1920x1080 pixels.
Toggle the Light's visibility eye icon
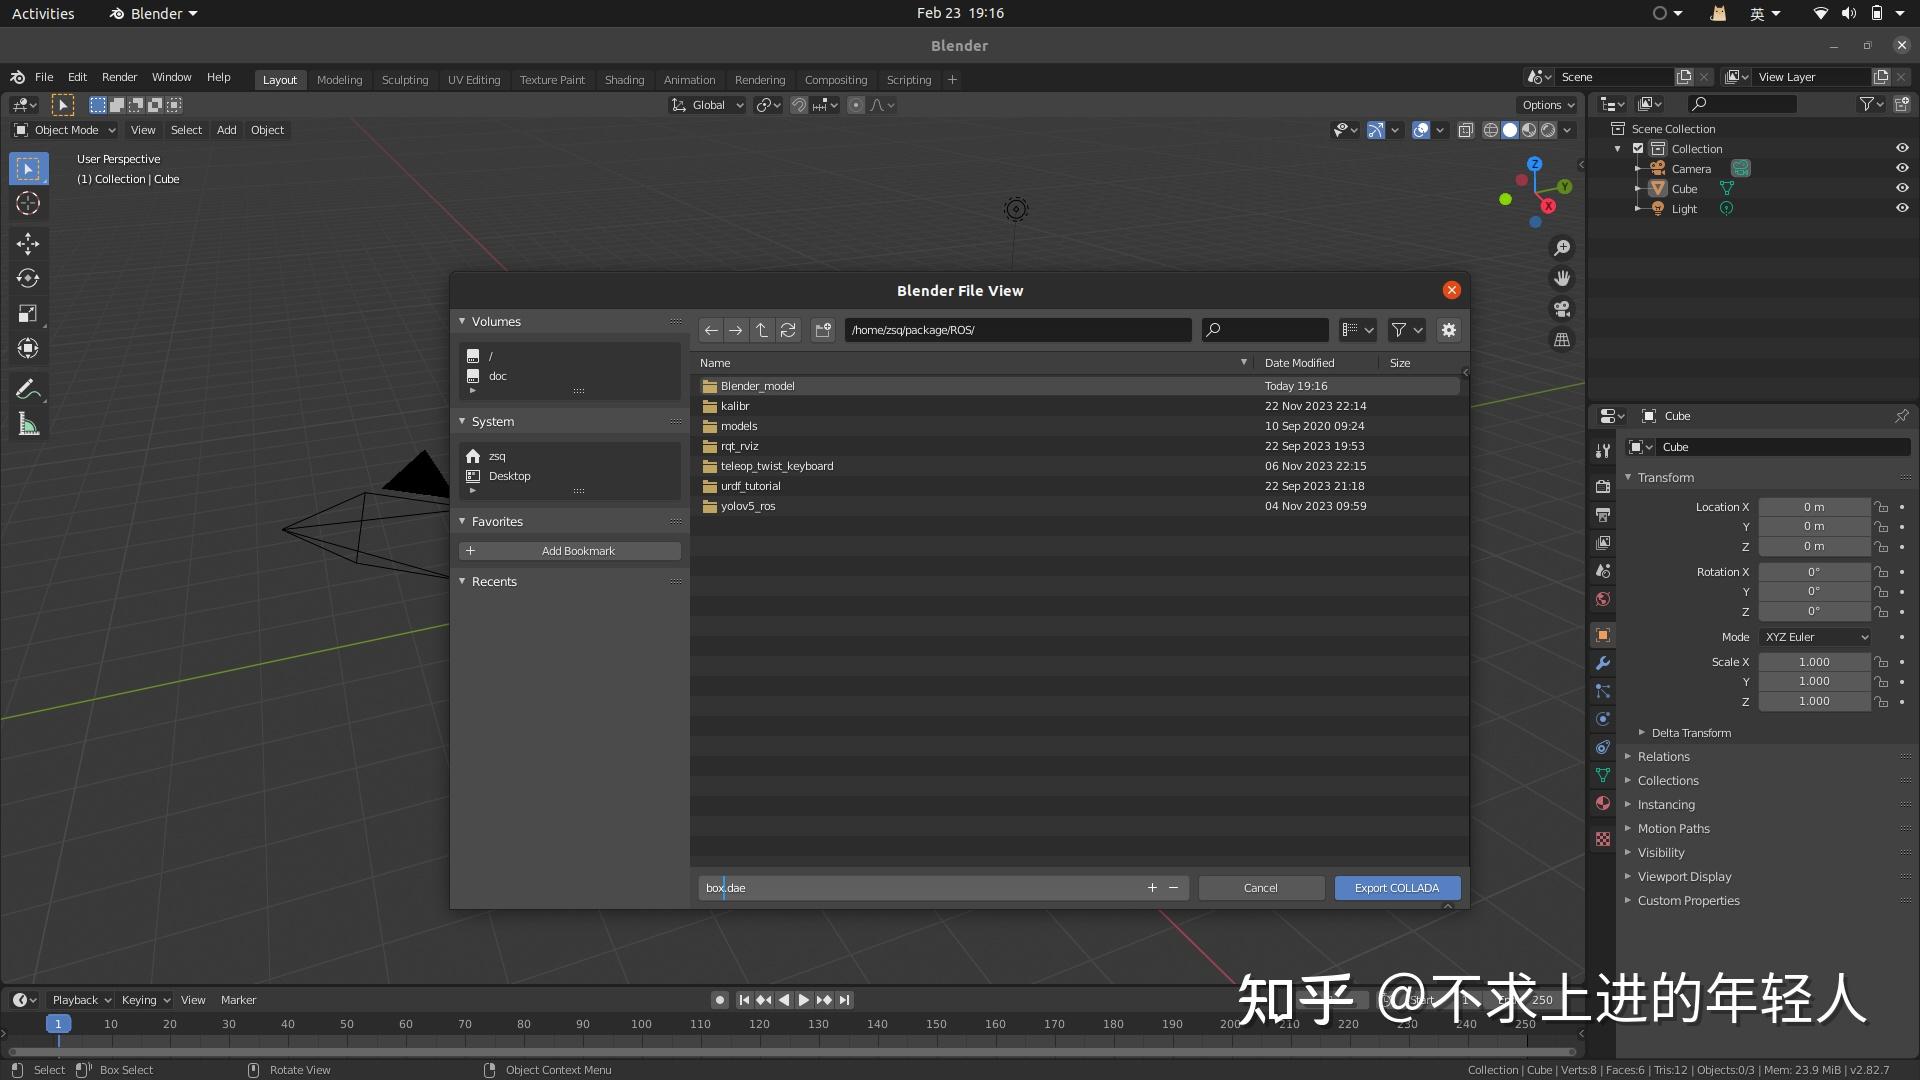click(x=1901, y=208)
